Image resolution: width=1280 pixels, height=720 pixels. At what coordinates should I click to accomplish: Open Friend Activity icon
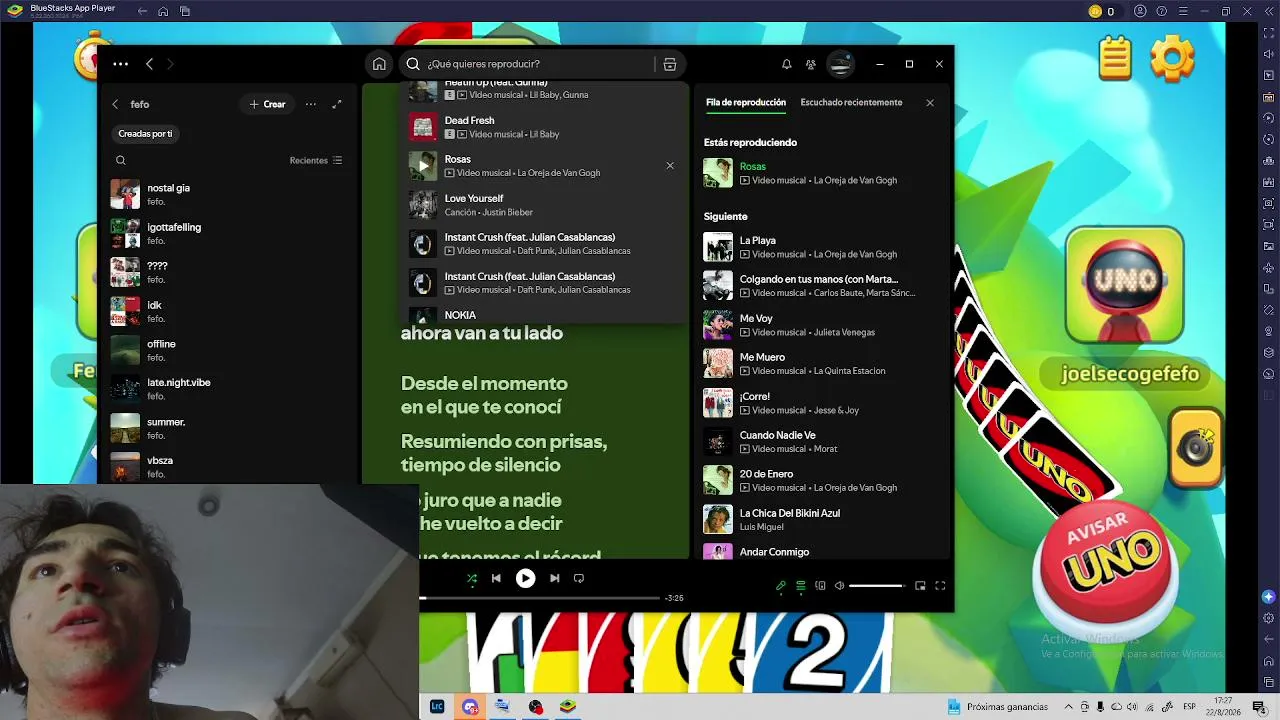811,64
